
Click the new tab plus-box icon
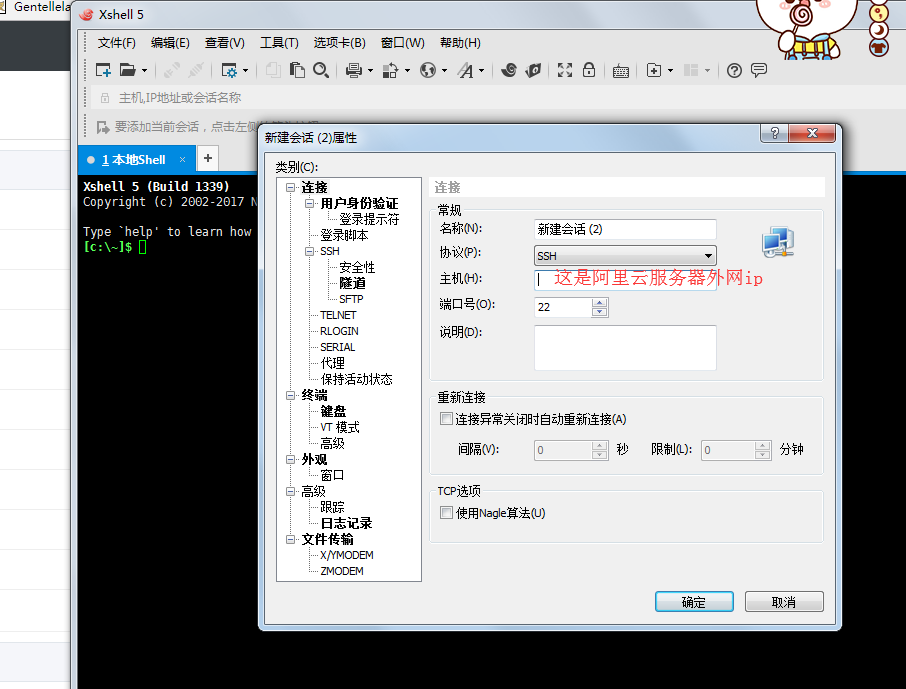click(653, 71)
